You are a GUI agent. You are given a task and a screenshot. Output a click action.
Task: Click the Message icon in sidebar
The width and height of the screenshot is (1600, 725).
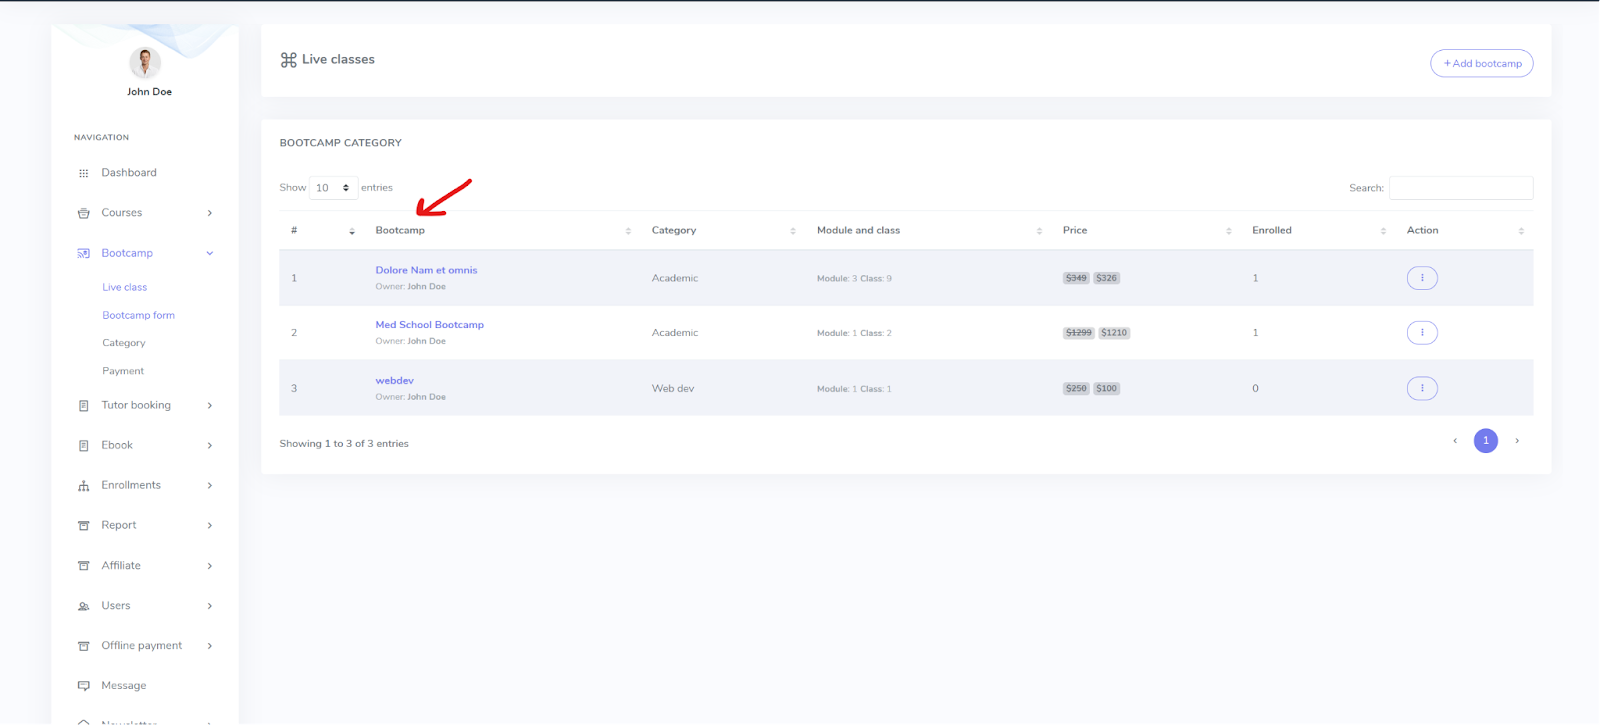(x=84, y=686)
